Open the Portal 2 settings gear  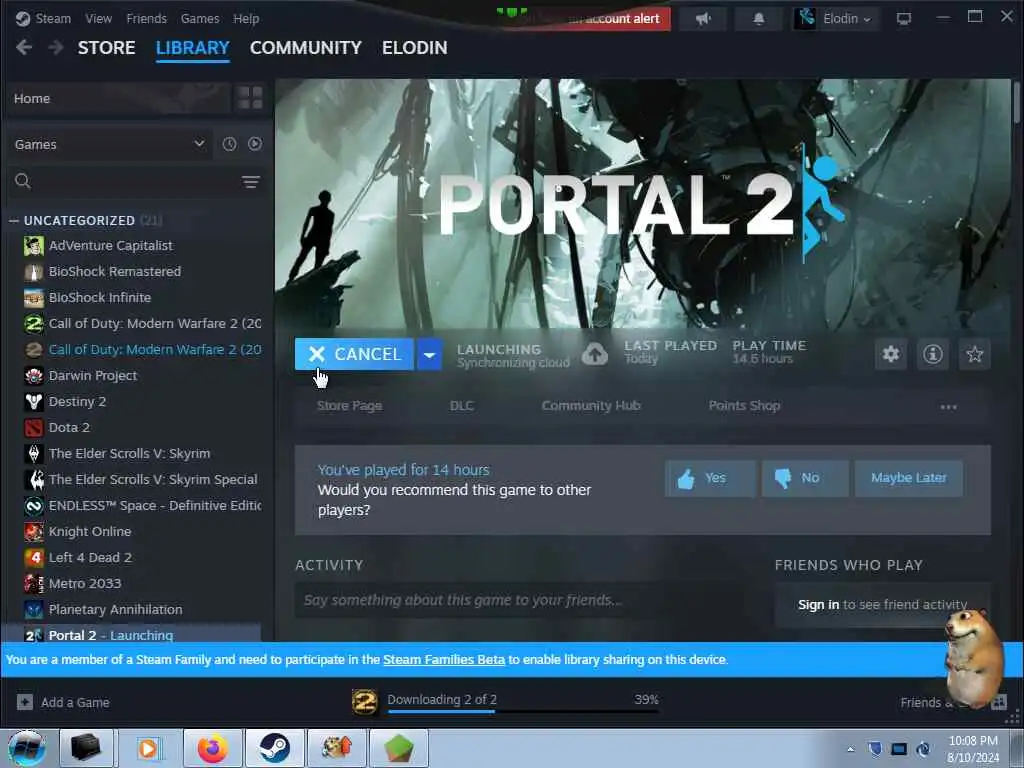891,354
